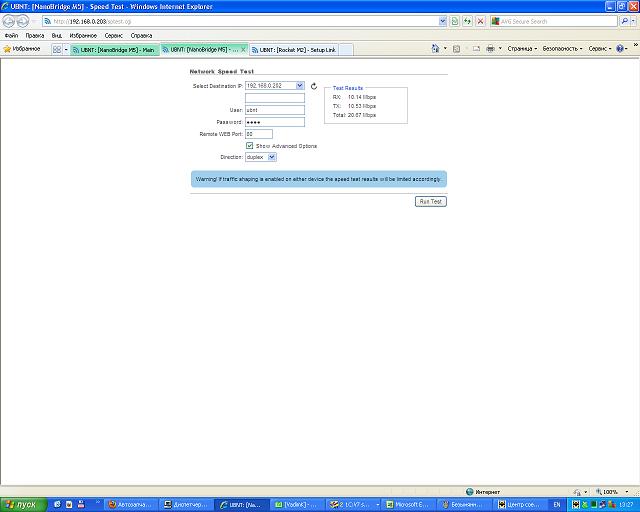Click the Remote WEB Port field
640x512 pixels.
tap(259, 134)
